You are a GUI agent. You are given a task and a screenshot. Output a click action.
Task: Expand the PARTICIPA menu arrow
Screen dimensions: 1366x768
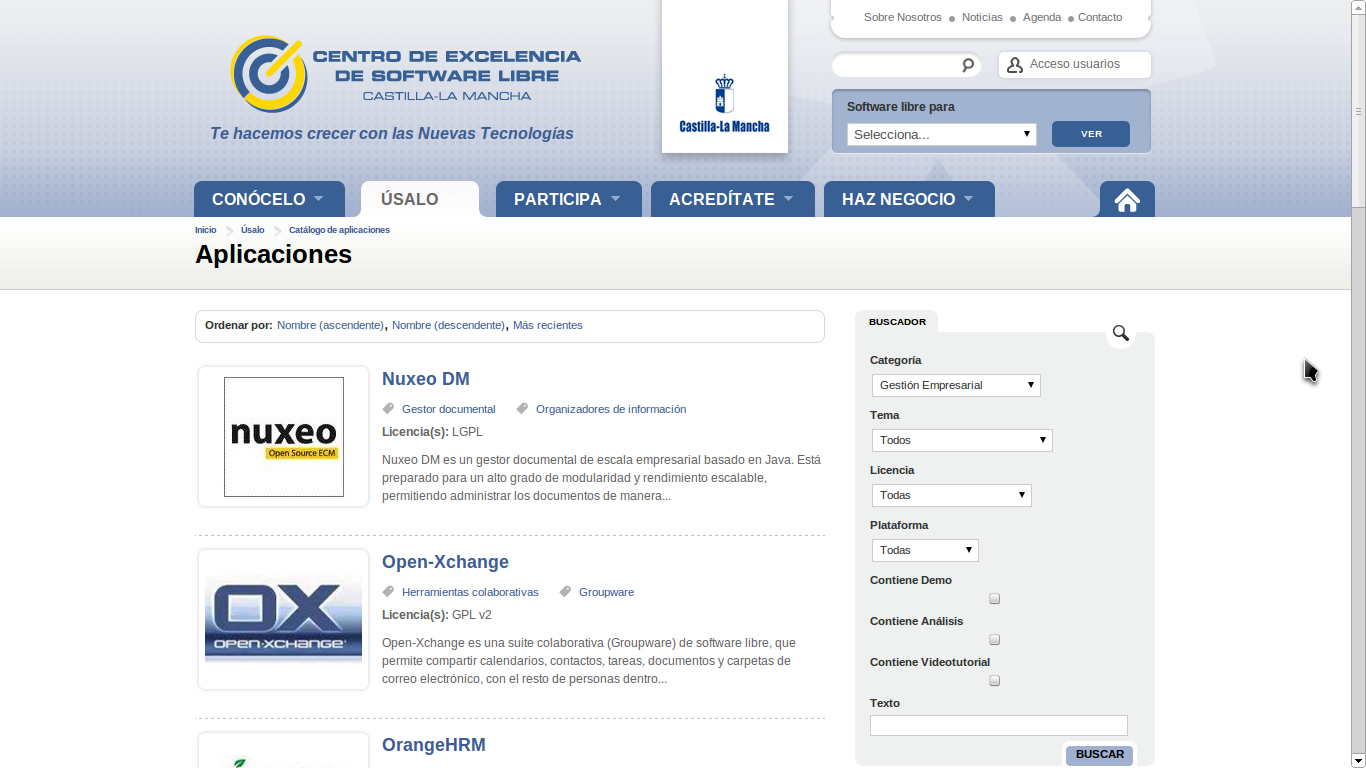pyautogui.click(x=615, y=199)
